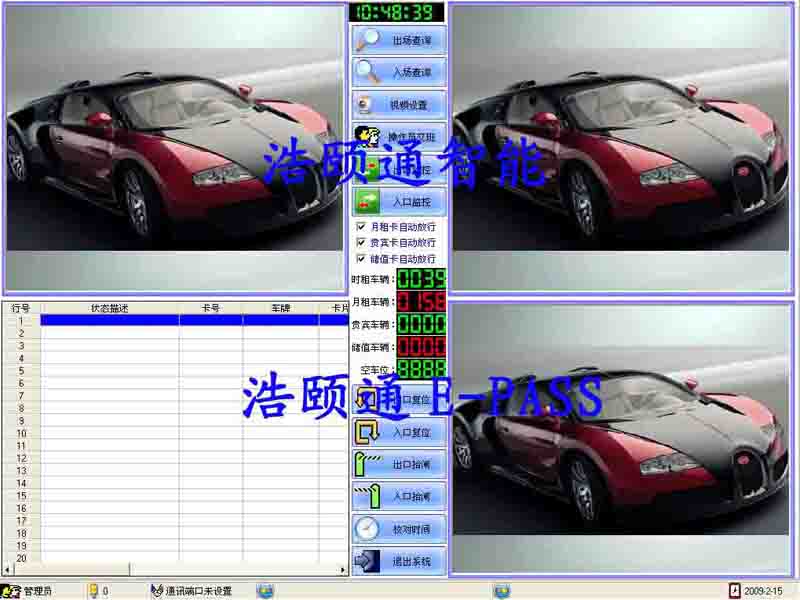Click the video preview beside the 退出系统 button
This screenshot has width=800, height=600.
point(621,439)
